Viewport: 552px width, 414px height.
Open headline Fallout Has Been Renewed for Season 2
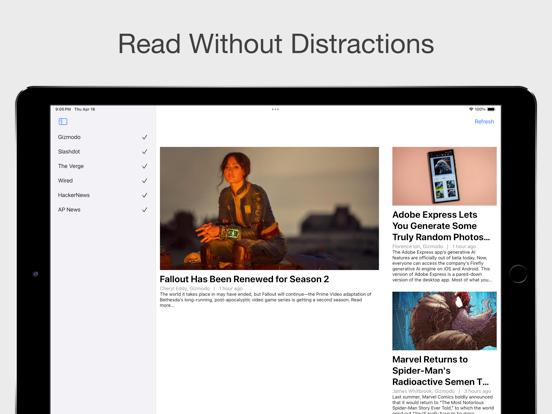[x=244, y=279]
